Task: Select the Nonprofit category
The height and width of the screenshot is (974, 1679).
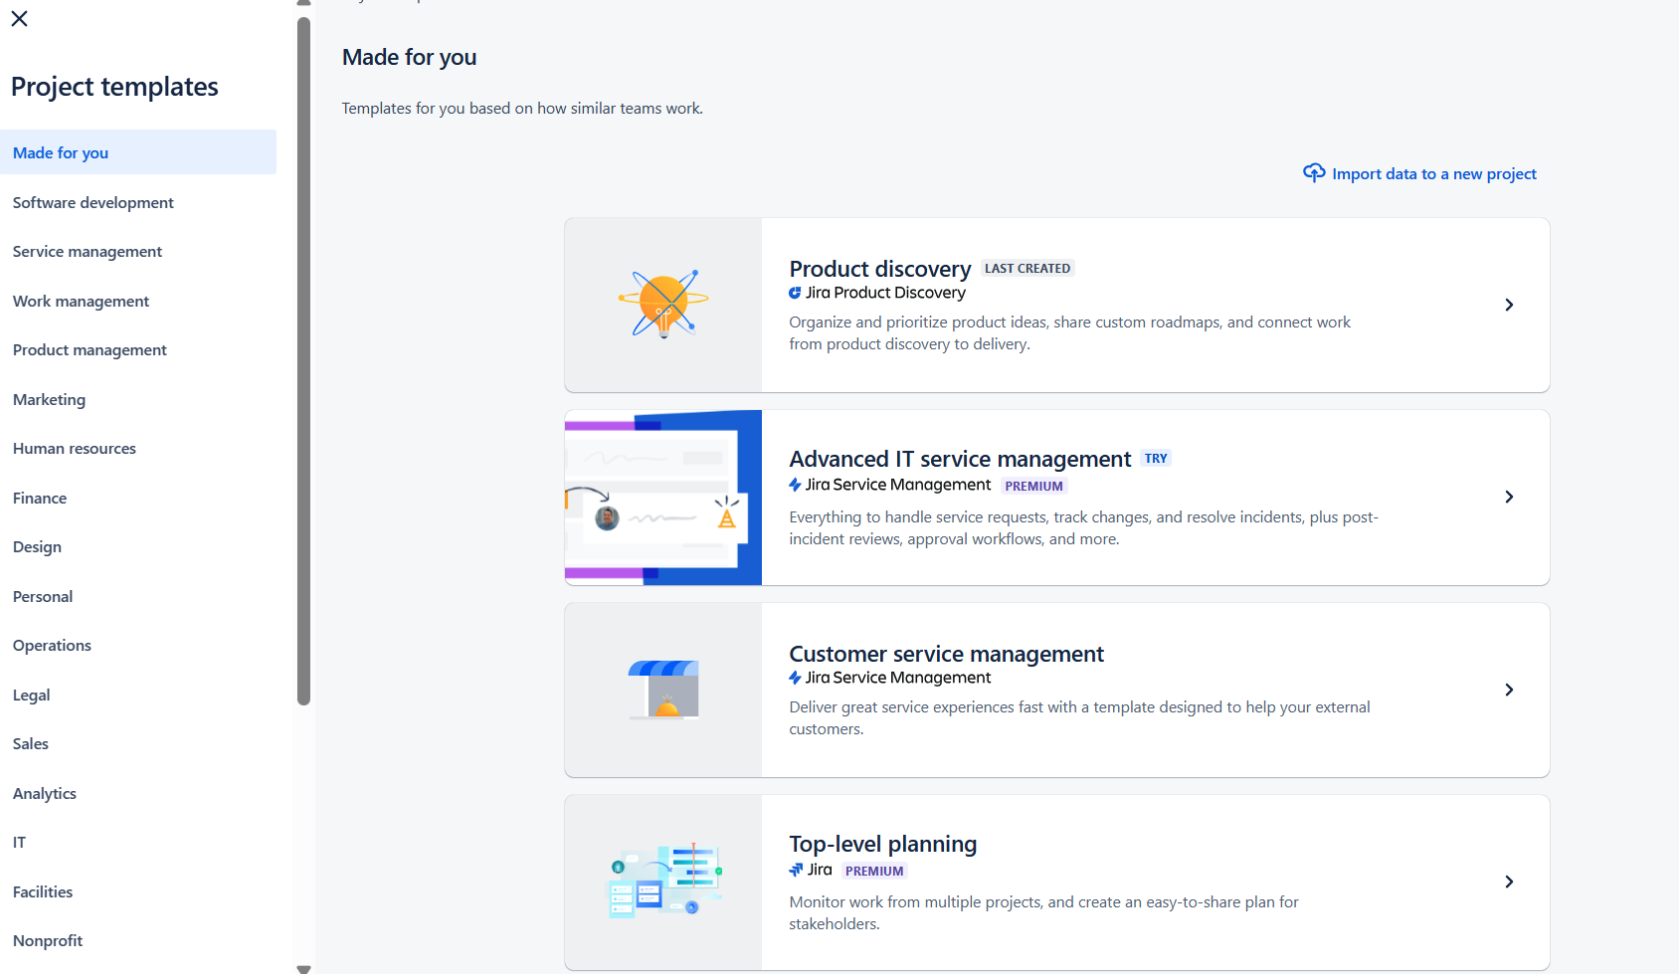Action: (138, 941)
